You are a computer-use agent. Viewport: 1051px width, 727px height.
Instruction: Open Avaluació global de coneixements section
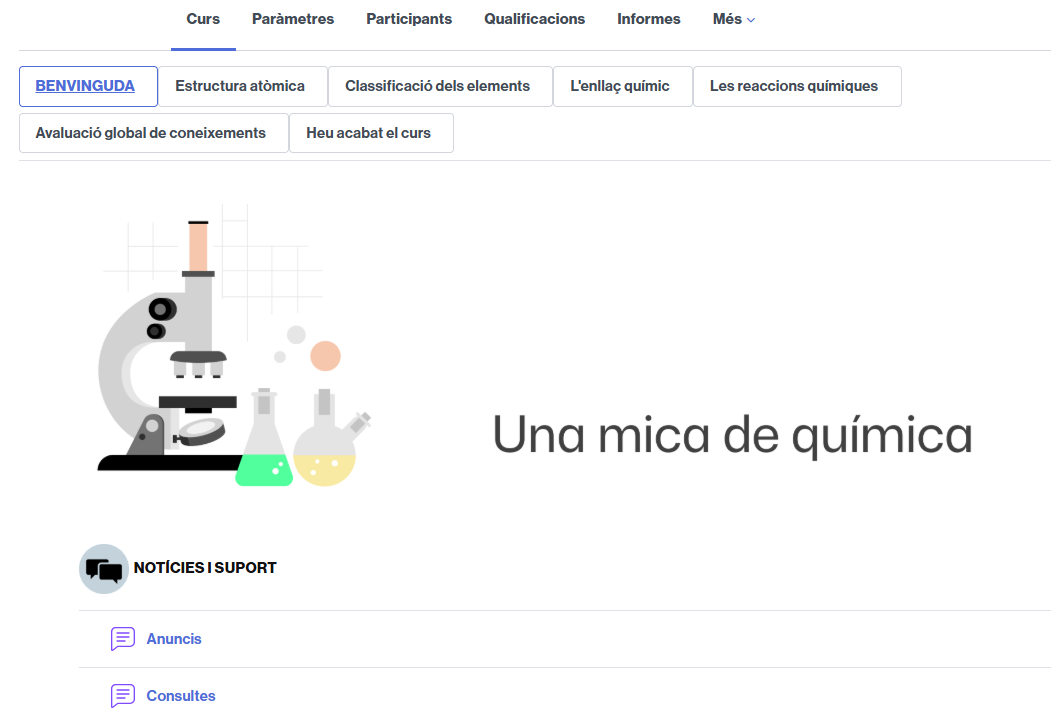click(x=153, y=133)
